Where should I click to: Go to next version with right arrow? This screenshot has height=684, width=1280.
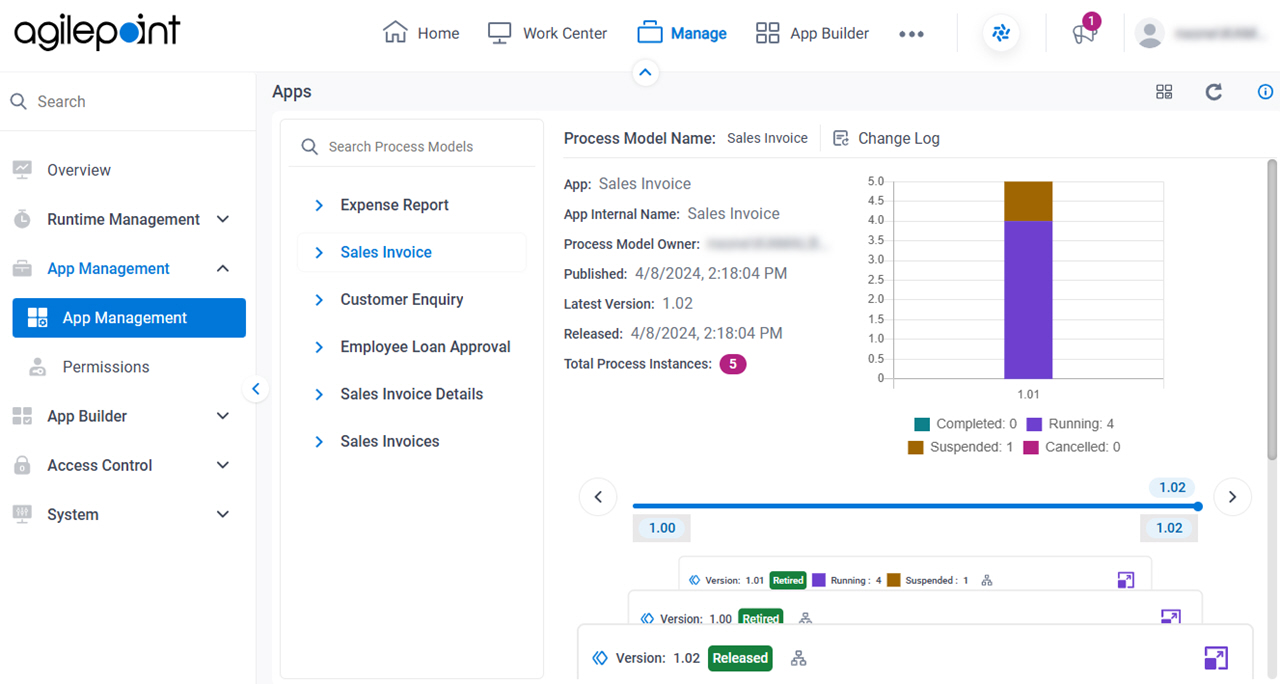click(1233, 496)
